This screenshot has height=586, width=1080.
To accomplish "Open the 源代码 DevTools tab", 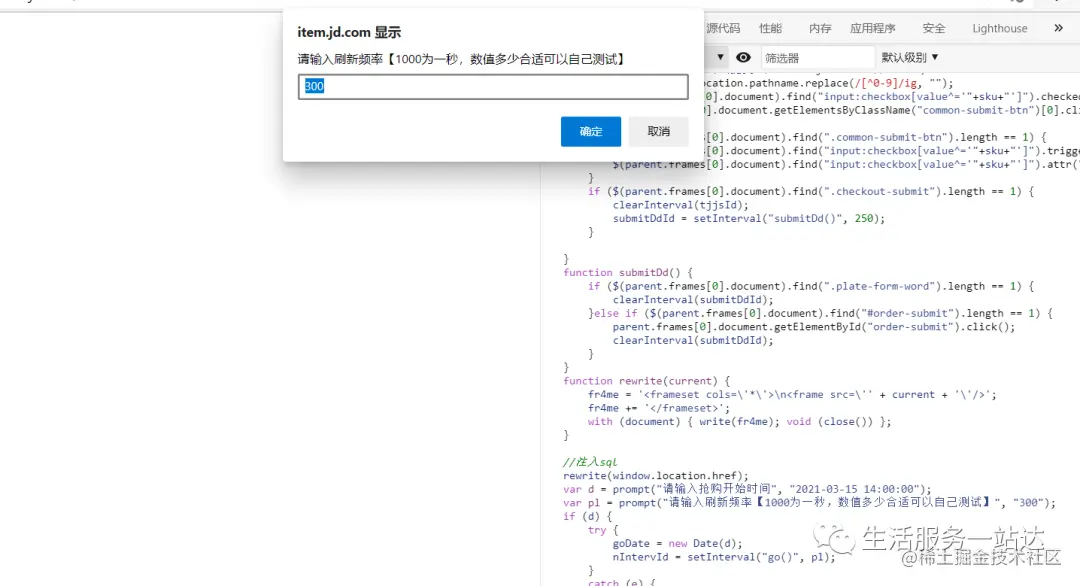I will coord(723,28).
